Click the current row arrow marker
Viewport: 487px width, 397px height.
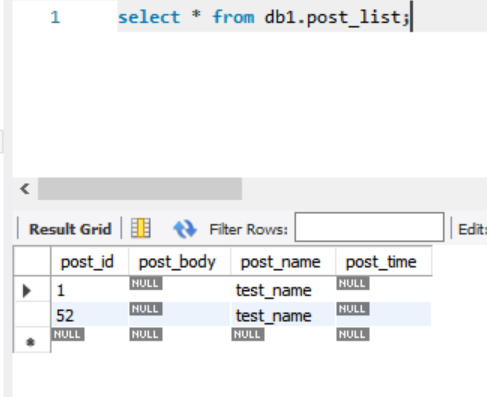coord(26,290)
